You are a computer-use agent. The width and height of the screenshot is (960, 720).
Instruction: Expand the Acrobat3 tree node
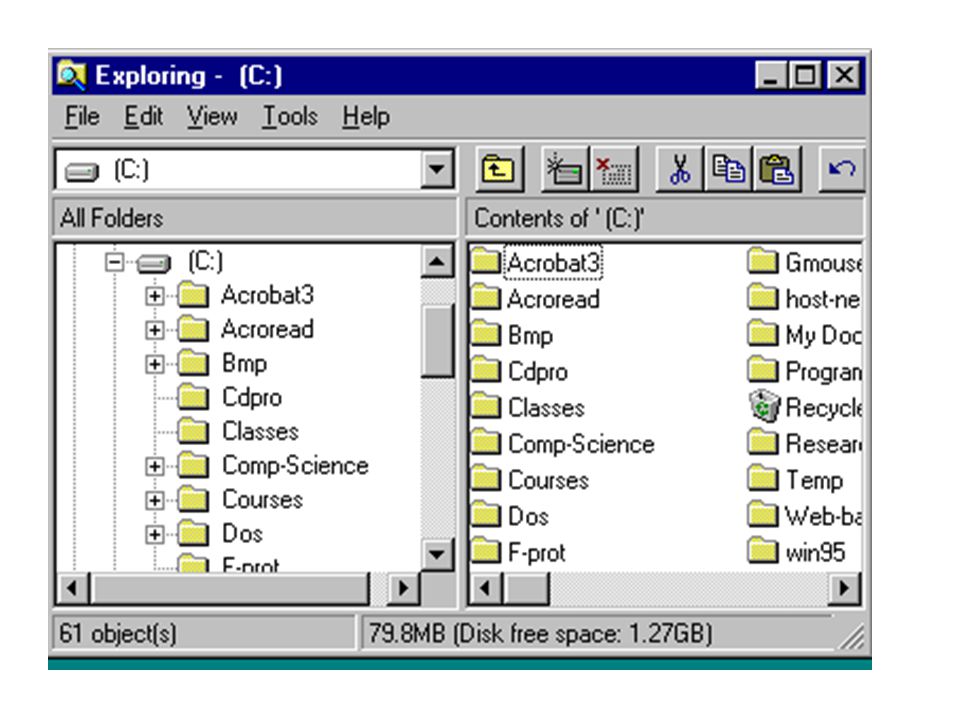pyautogui.click(x=154, y=296)
